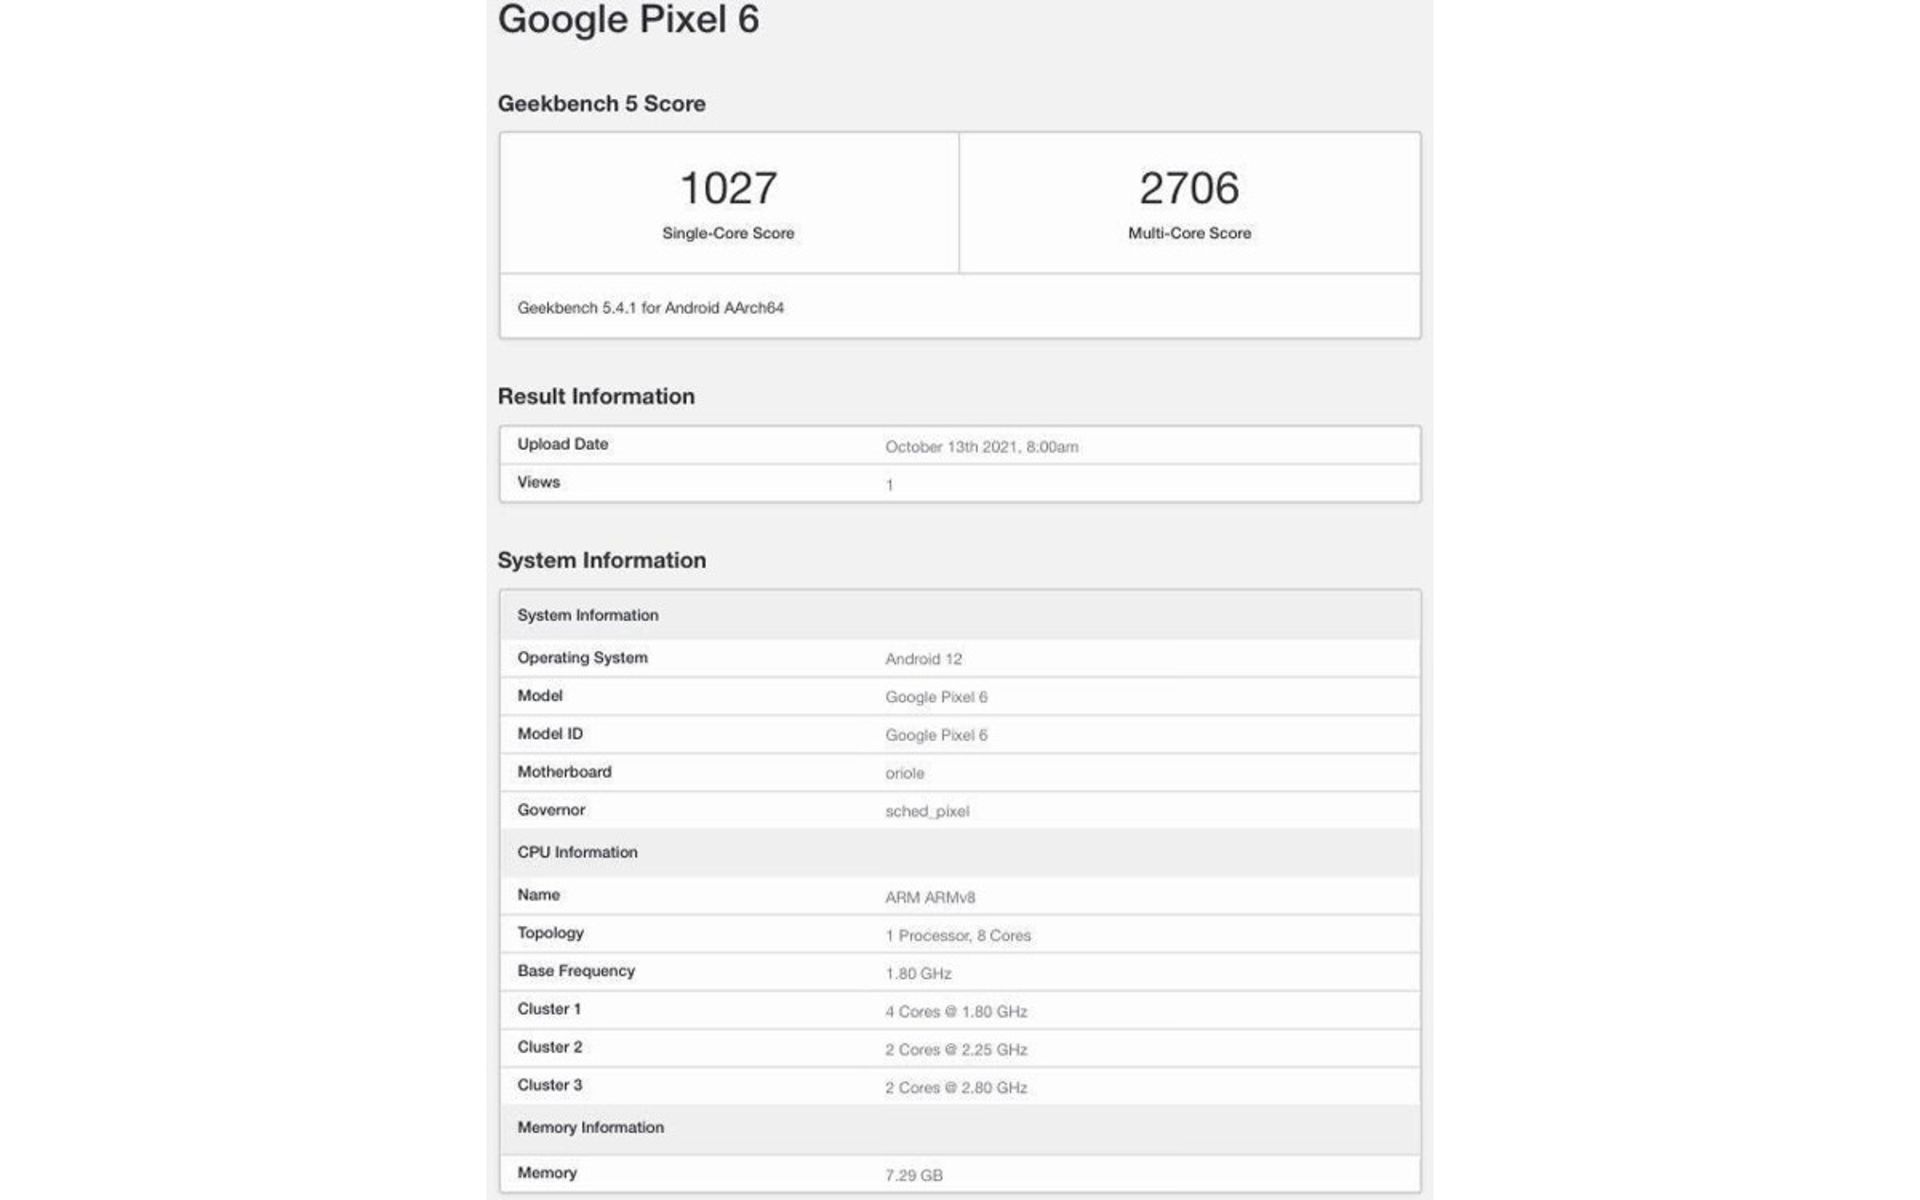Click the Model ID row value
Screen dimensions: 1920x1200
(x=936, y=735)
